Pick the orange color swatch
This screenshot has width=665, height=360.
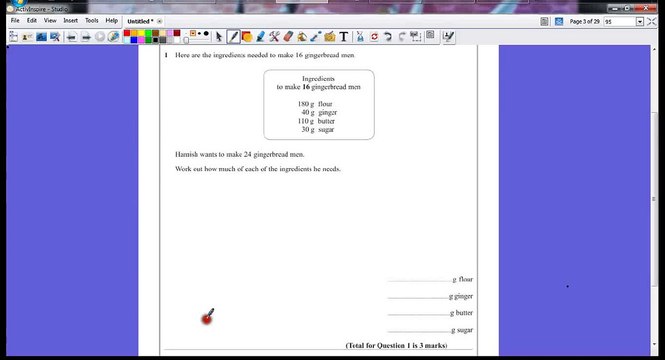(x=134, y=33)
